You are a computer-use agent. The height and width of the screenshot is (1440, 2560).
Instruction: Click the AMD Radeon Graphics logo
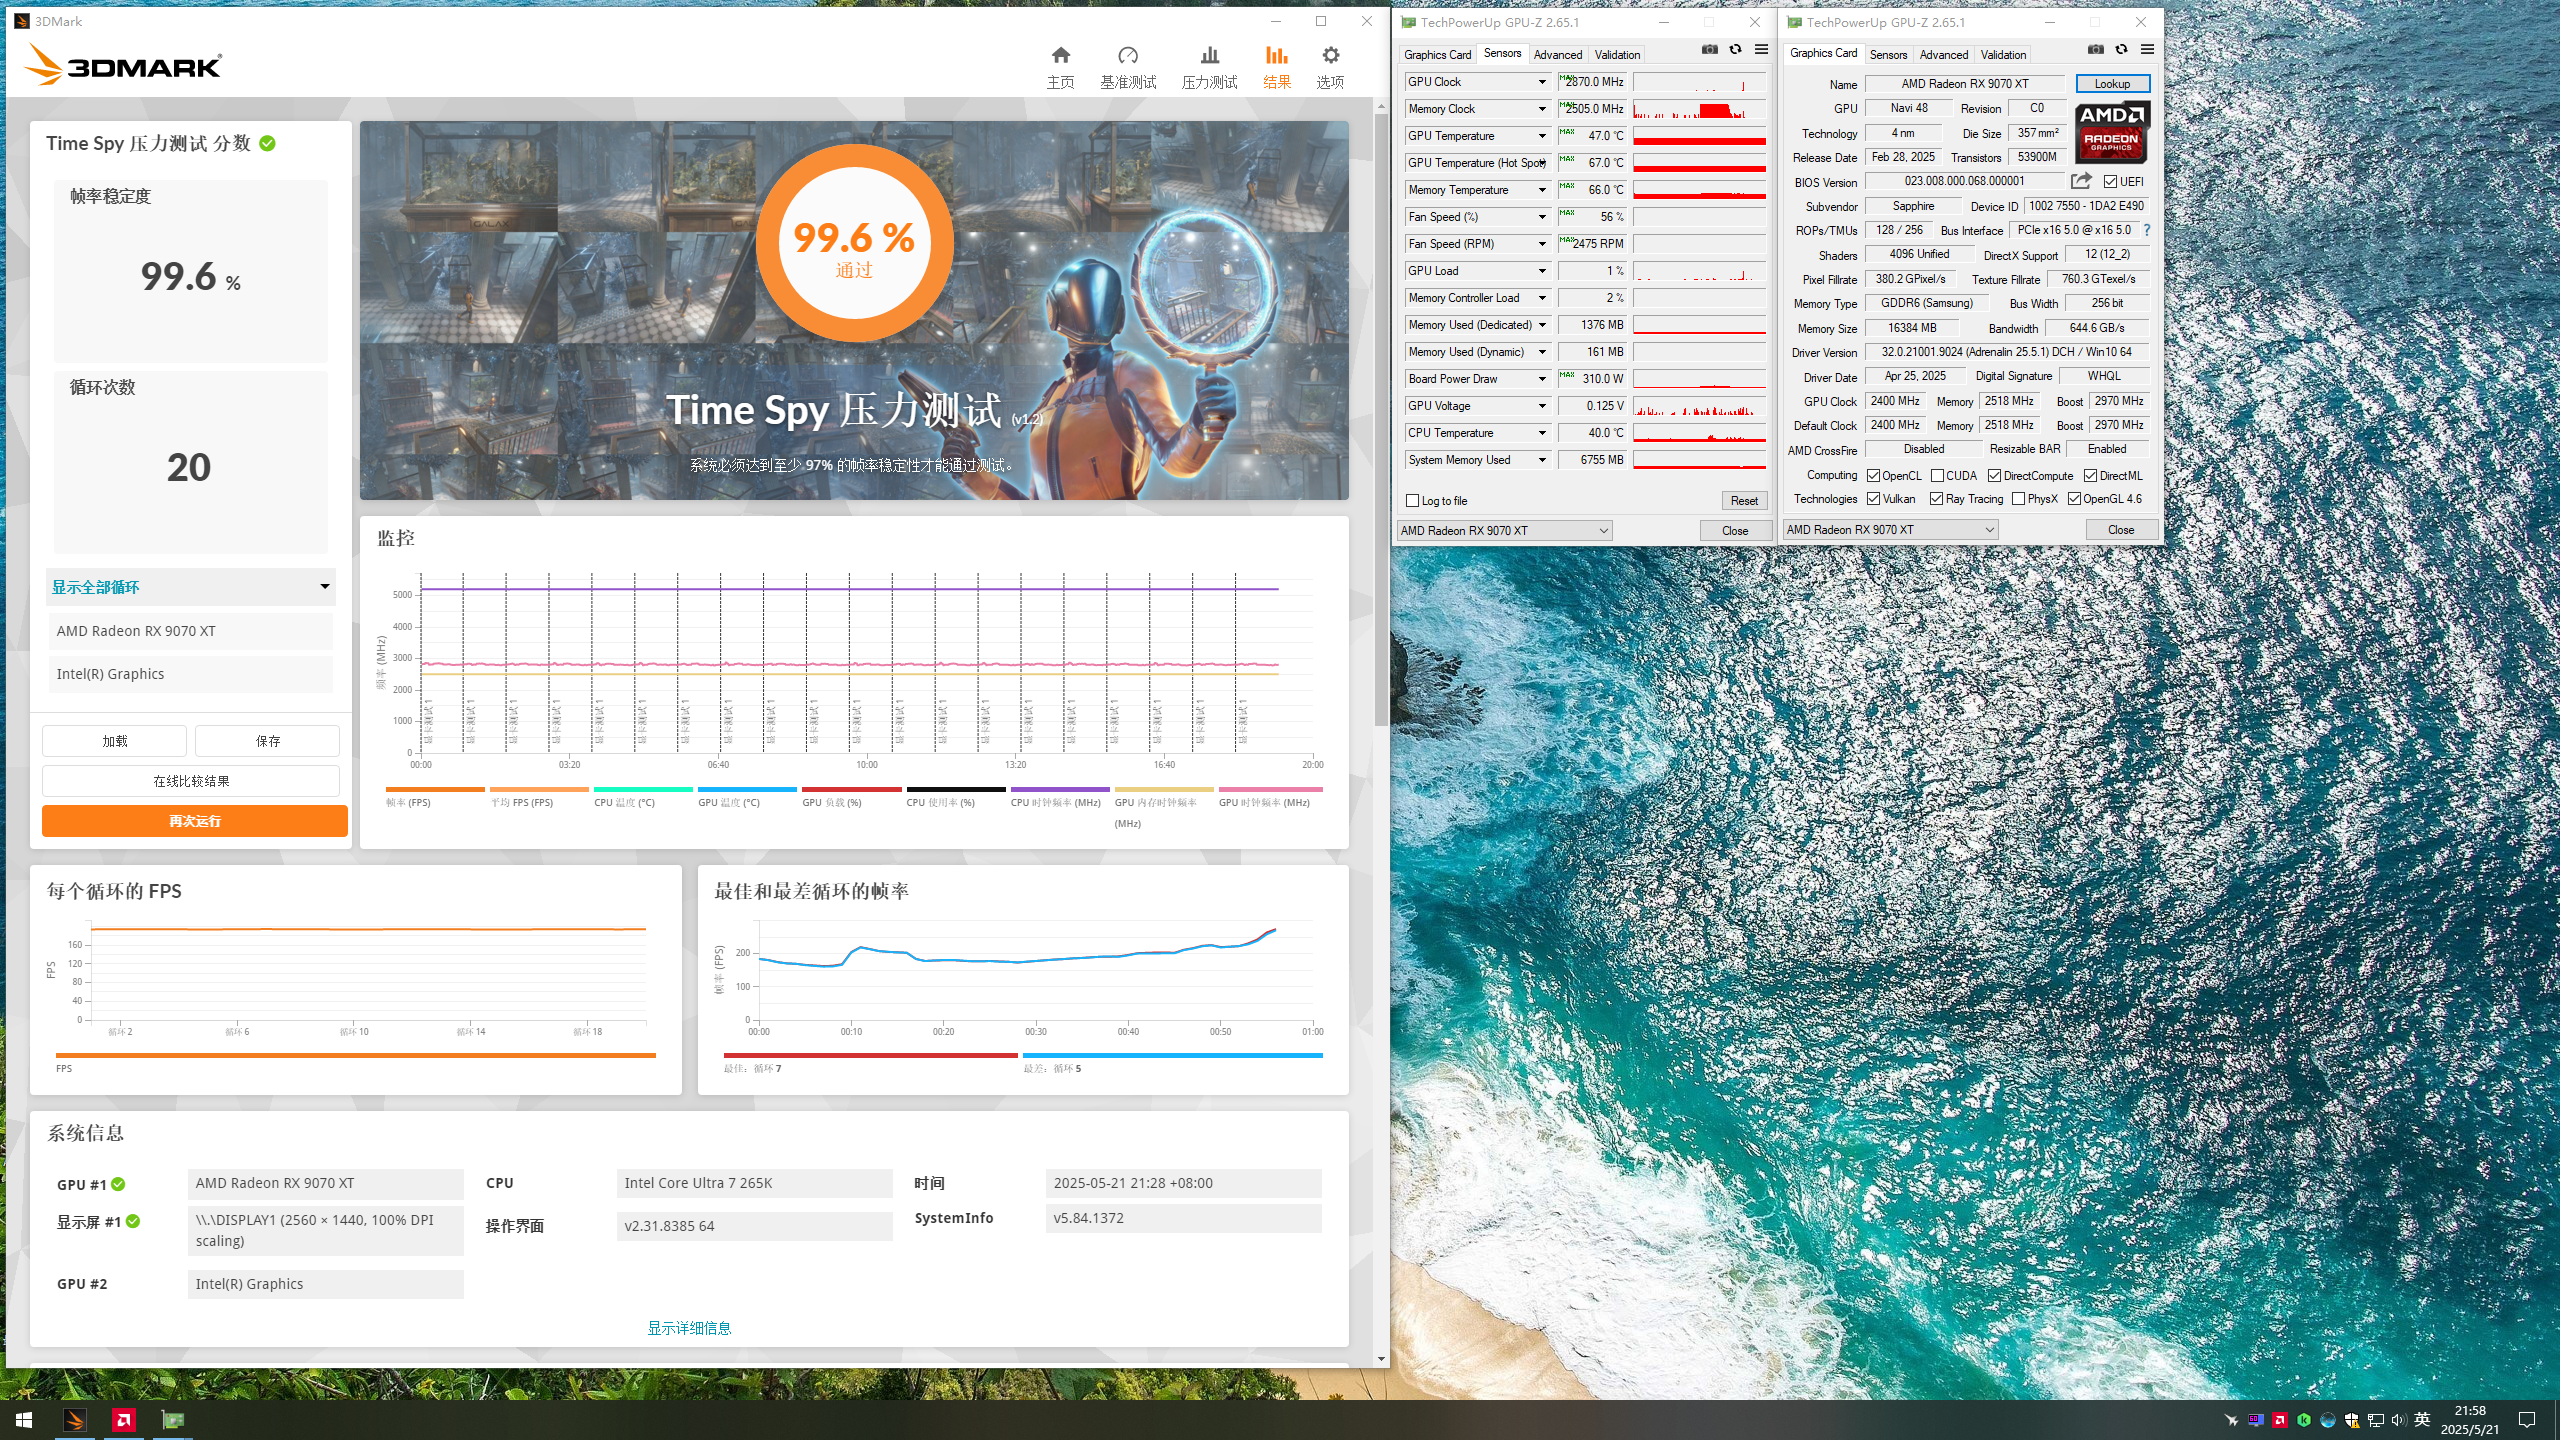point(2112,132)
